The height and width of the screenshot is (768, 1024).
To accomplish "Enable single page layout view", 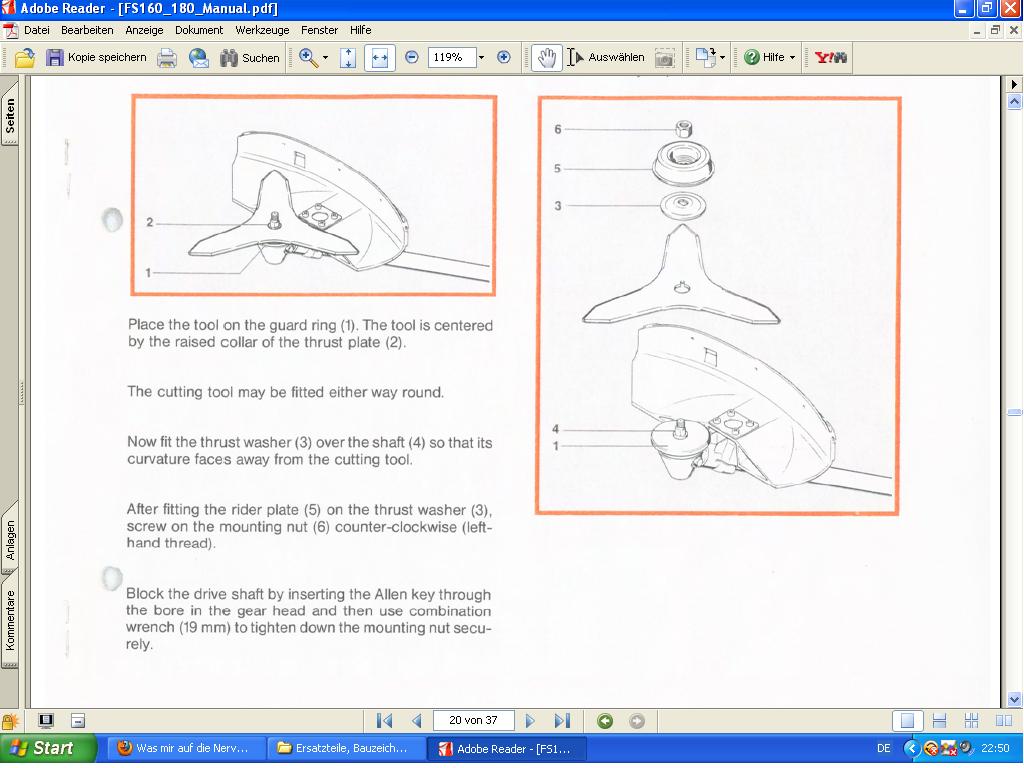I will click(907, 721).
